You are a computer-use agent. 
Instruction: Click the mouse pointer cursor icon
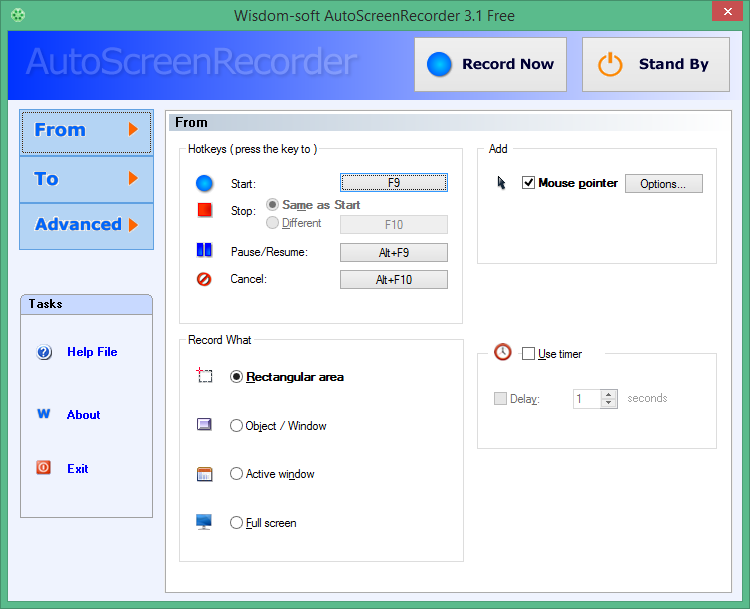pos(501,183)
